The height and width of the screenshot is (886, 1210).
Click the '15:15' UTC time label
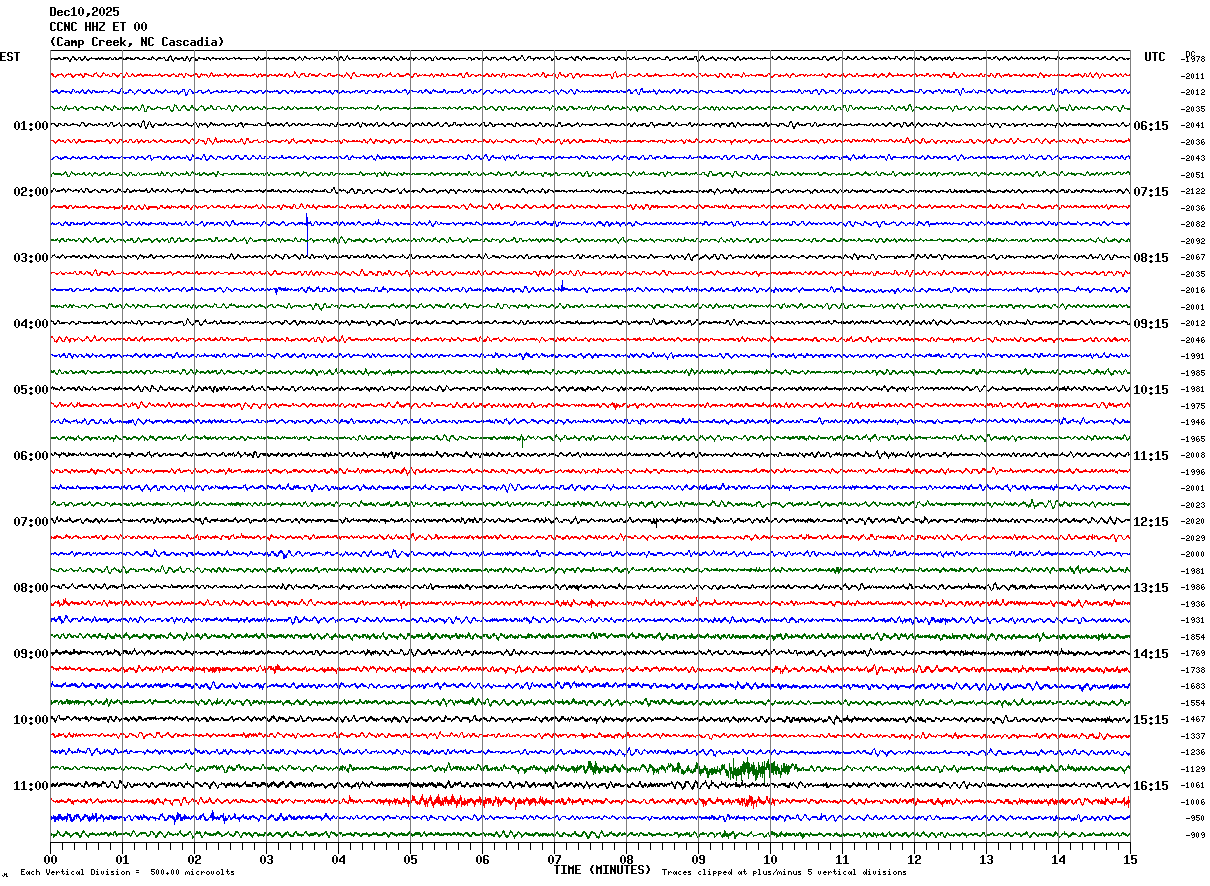coord(1151,720)
